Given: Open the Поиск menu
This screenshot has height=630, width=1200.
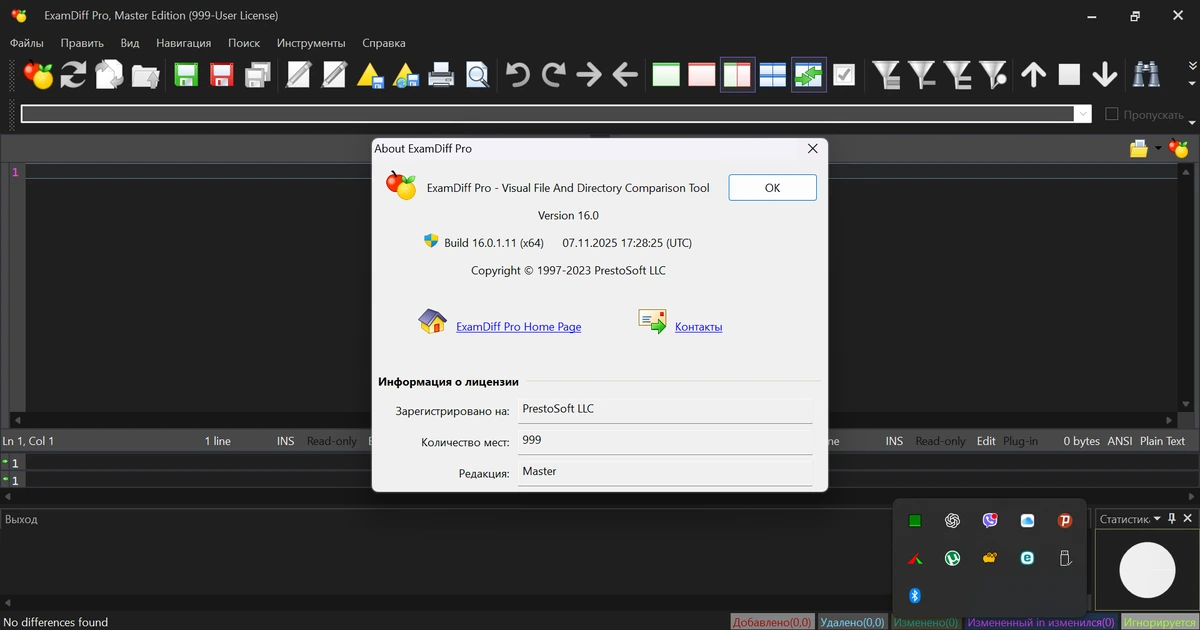Looking at the screenshot, I should [x=244, y=43].
